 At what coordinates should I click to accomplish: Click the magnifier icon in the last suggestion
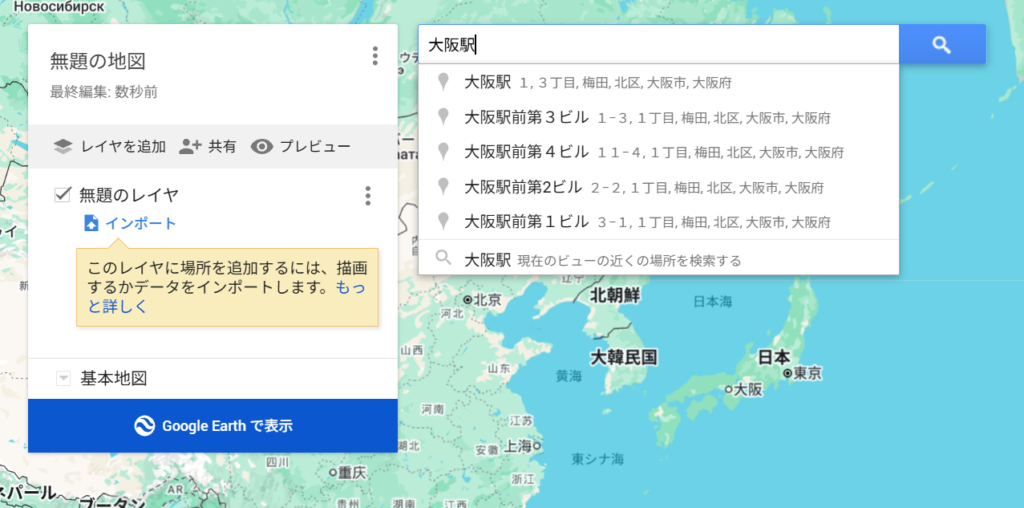coord(443,258)
